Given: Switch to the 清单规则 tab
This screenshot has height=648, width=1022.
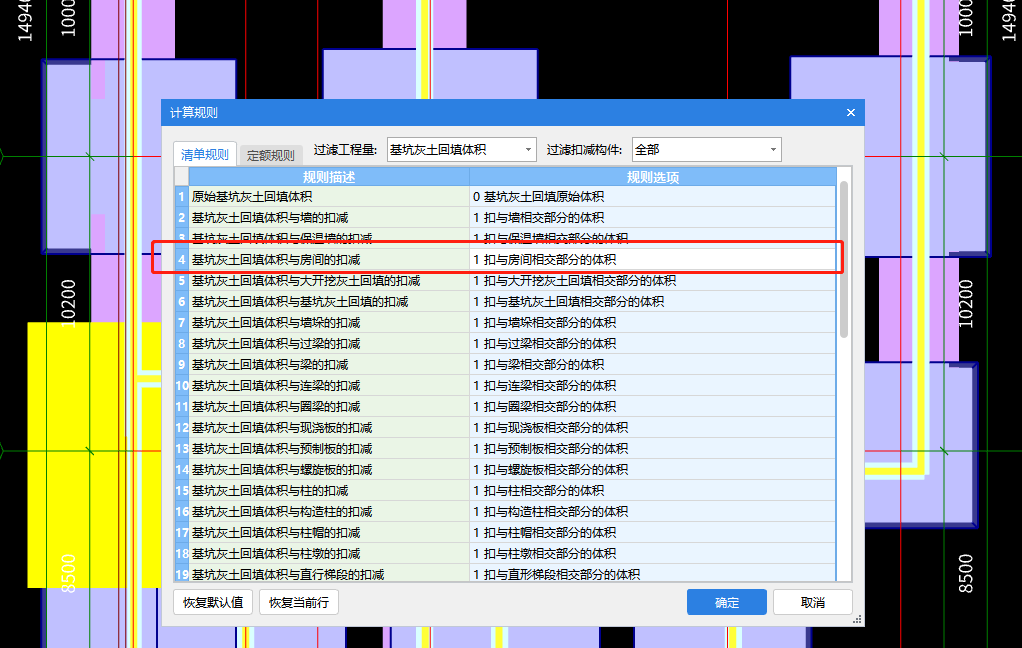Looking at the screenshot, I should click(x=205, y=155).
